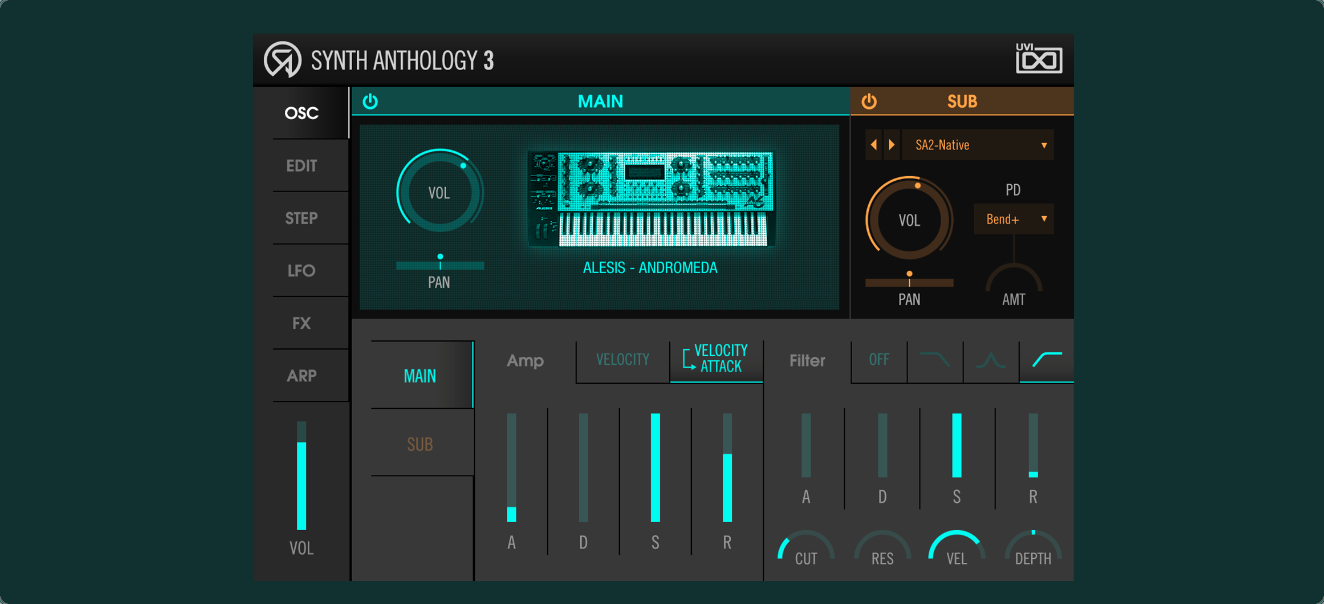Viewport: 1324px width, 604px height.
Task: Set the Filter release R slider
Action: click(x=1033, y=446)
